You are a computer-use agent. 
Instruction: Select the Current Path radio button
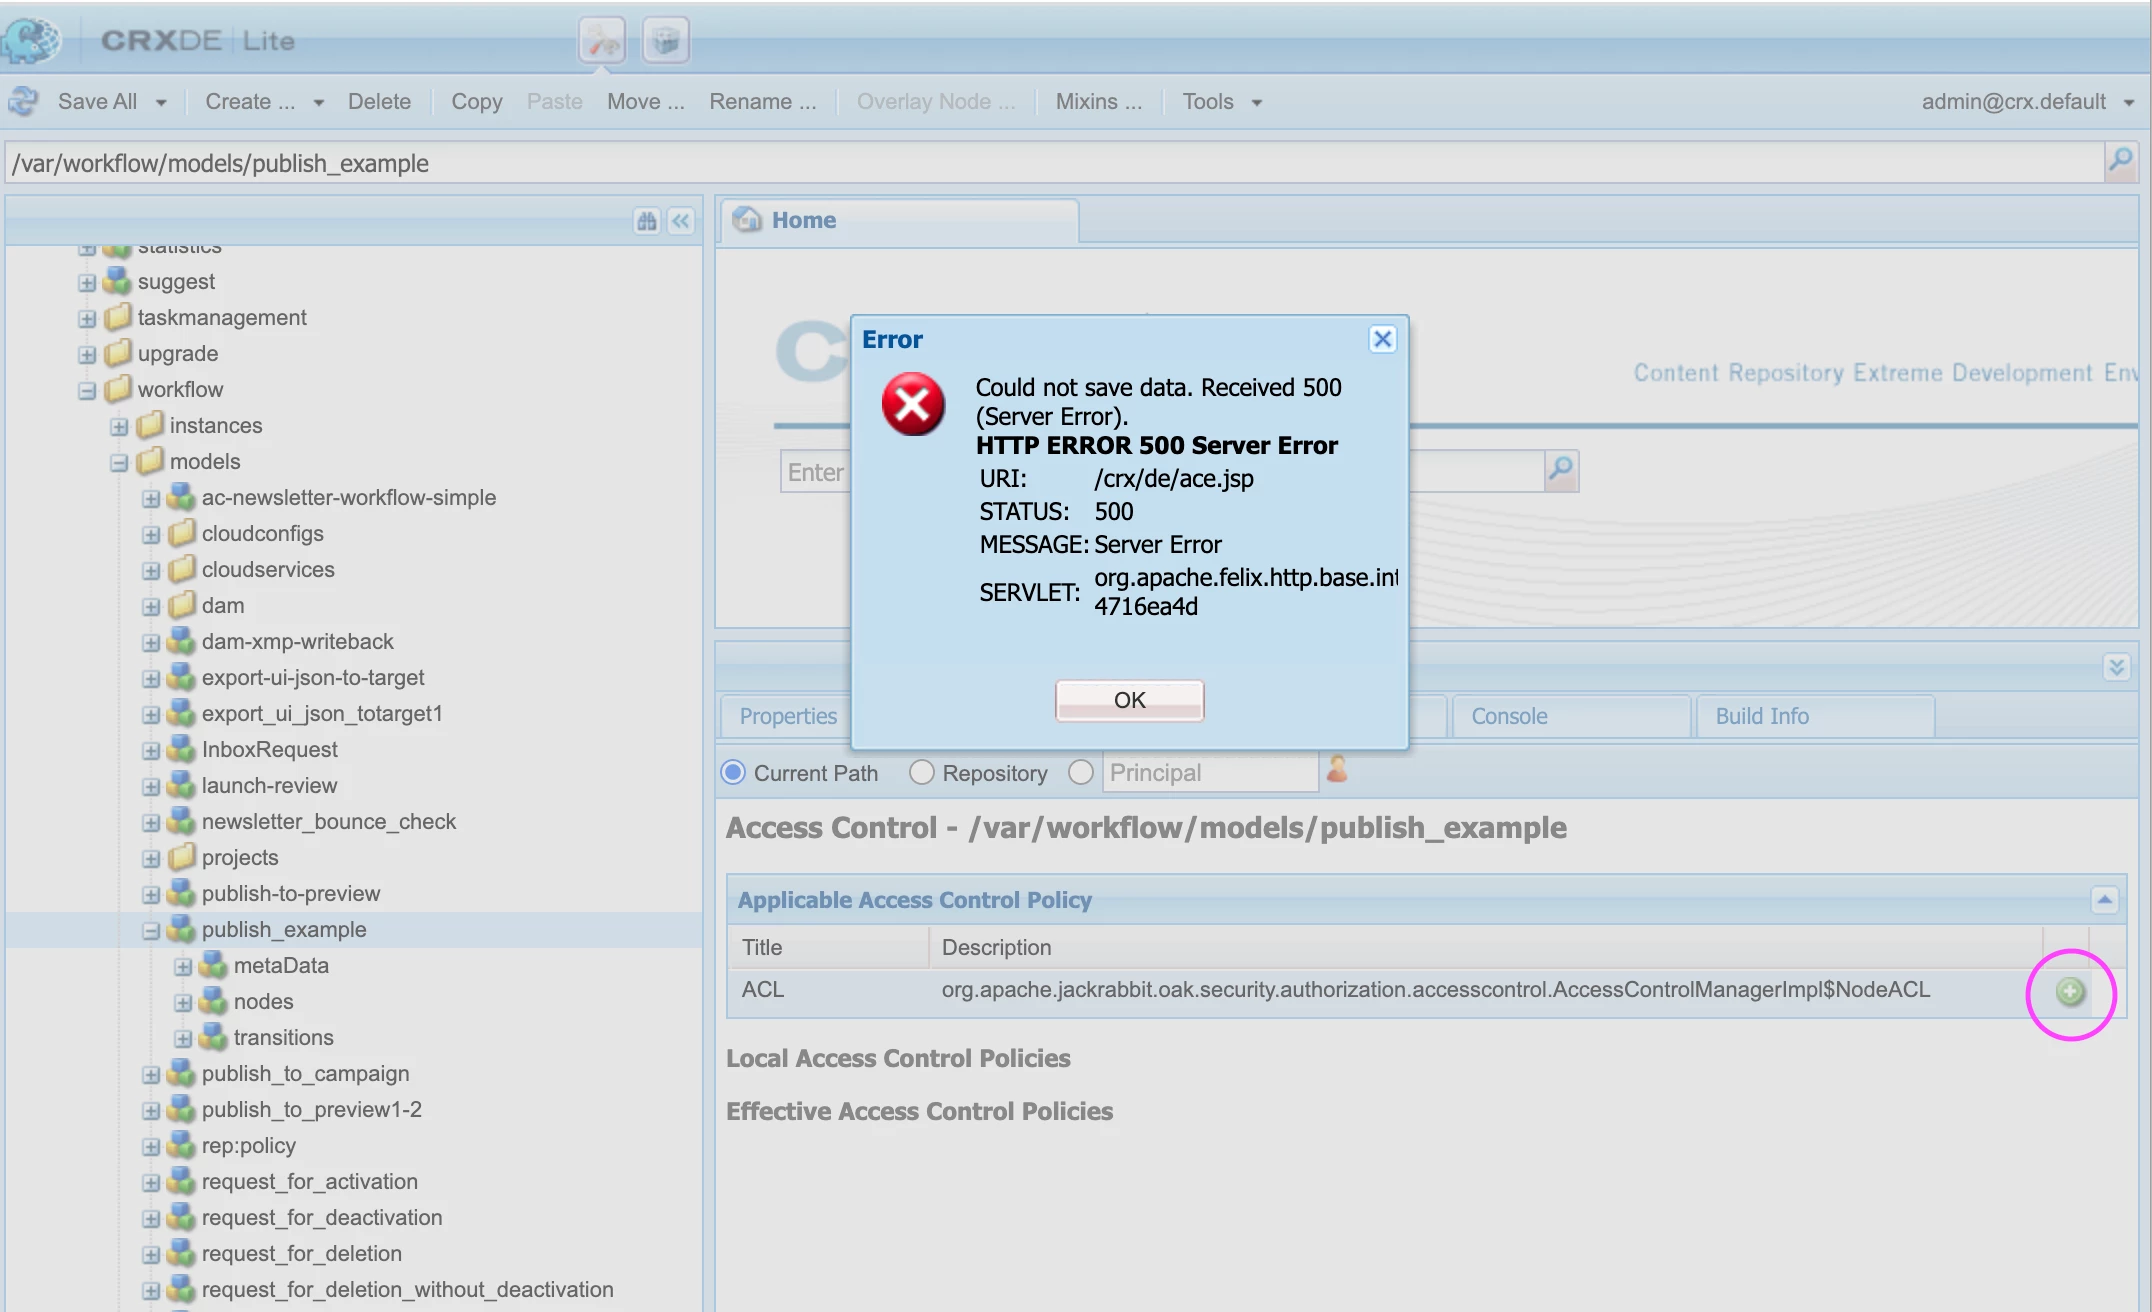[x=733, y=772]
